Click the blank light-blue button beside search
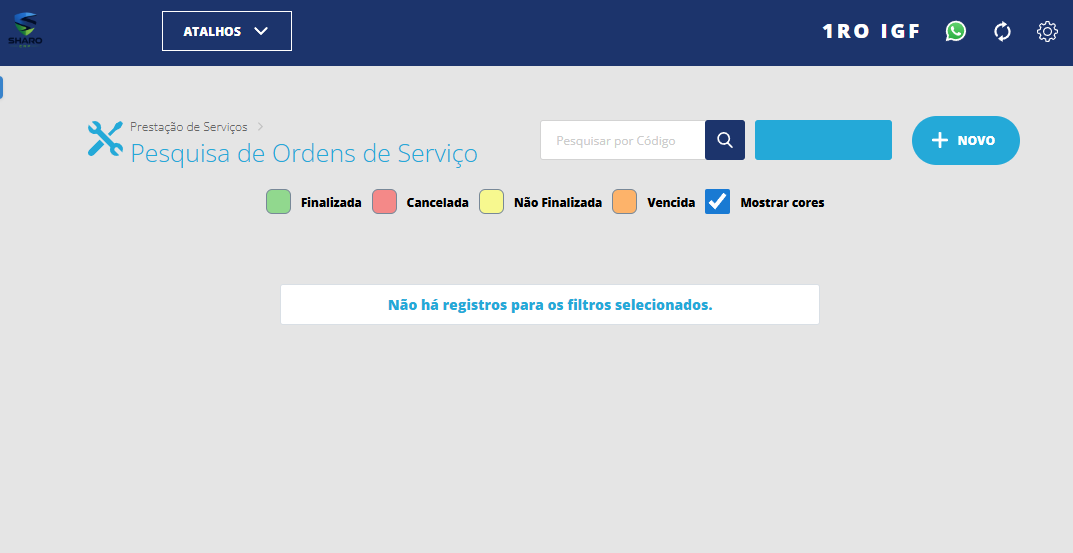The height and width of the screenshot is (553, 1073). click(823, 140)
